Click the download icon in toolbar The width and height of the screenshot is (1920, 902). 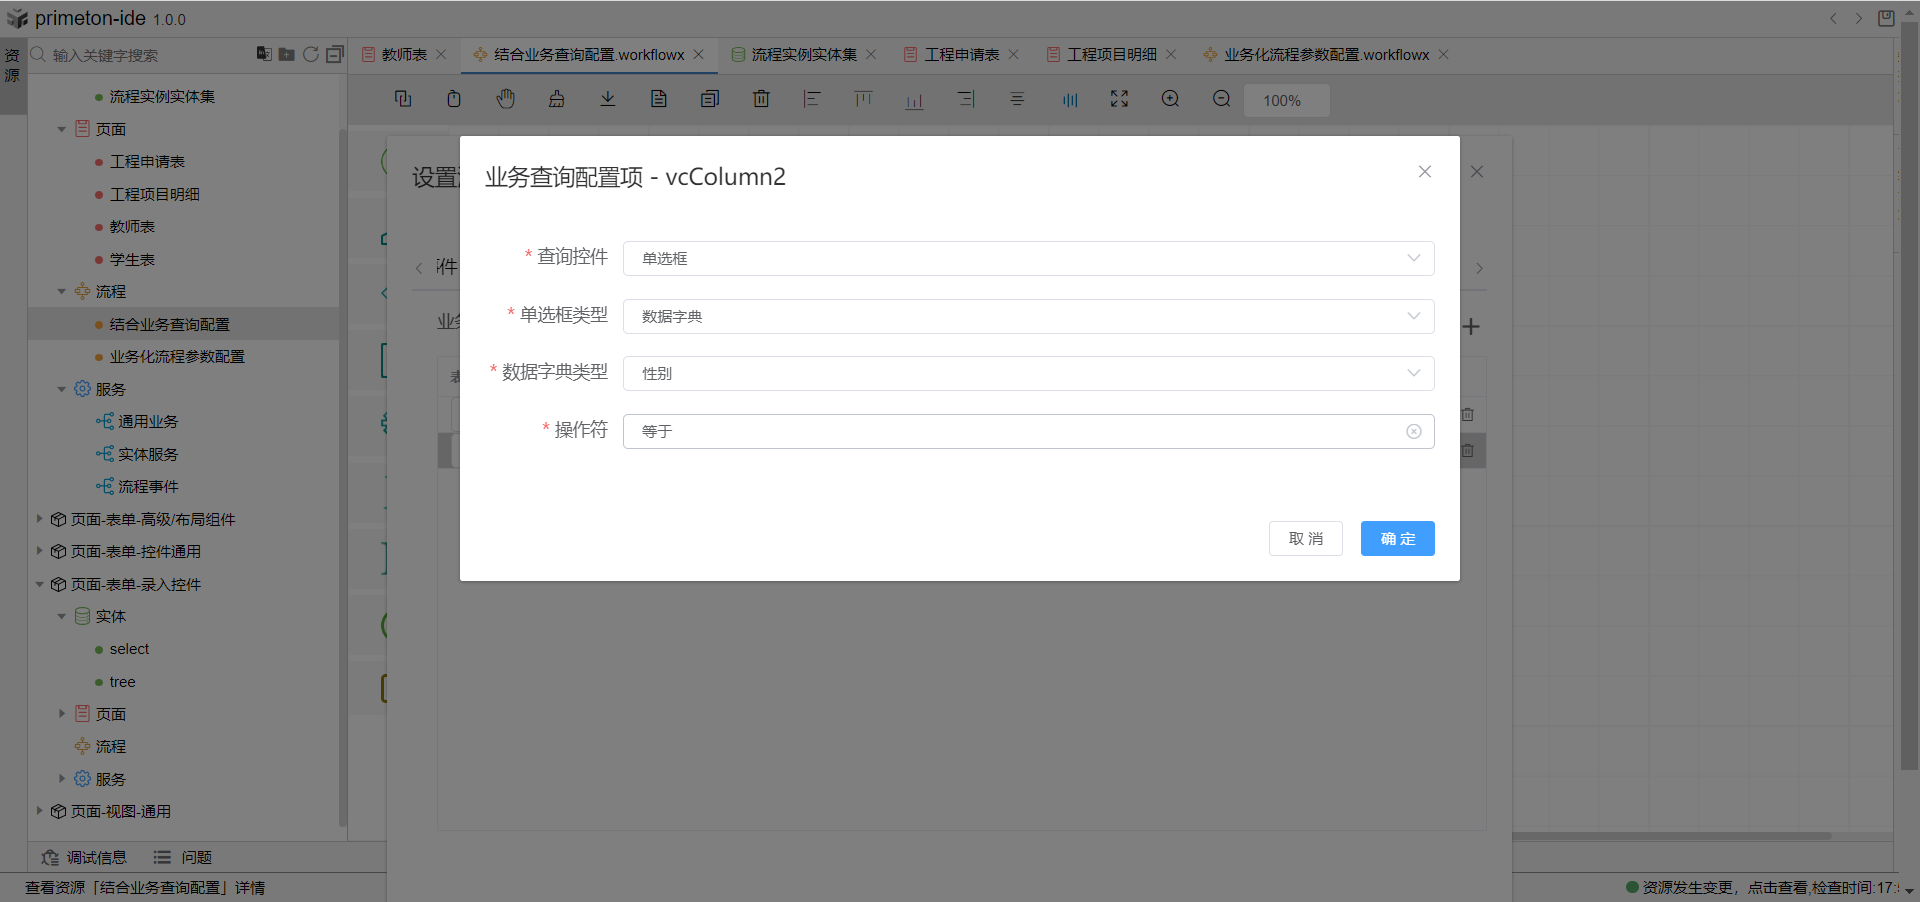click(x=608, y=99)
